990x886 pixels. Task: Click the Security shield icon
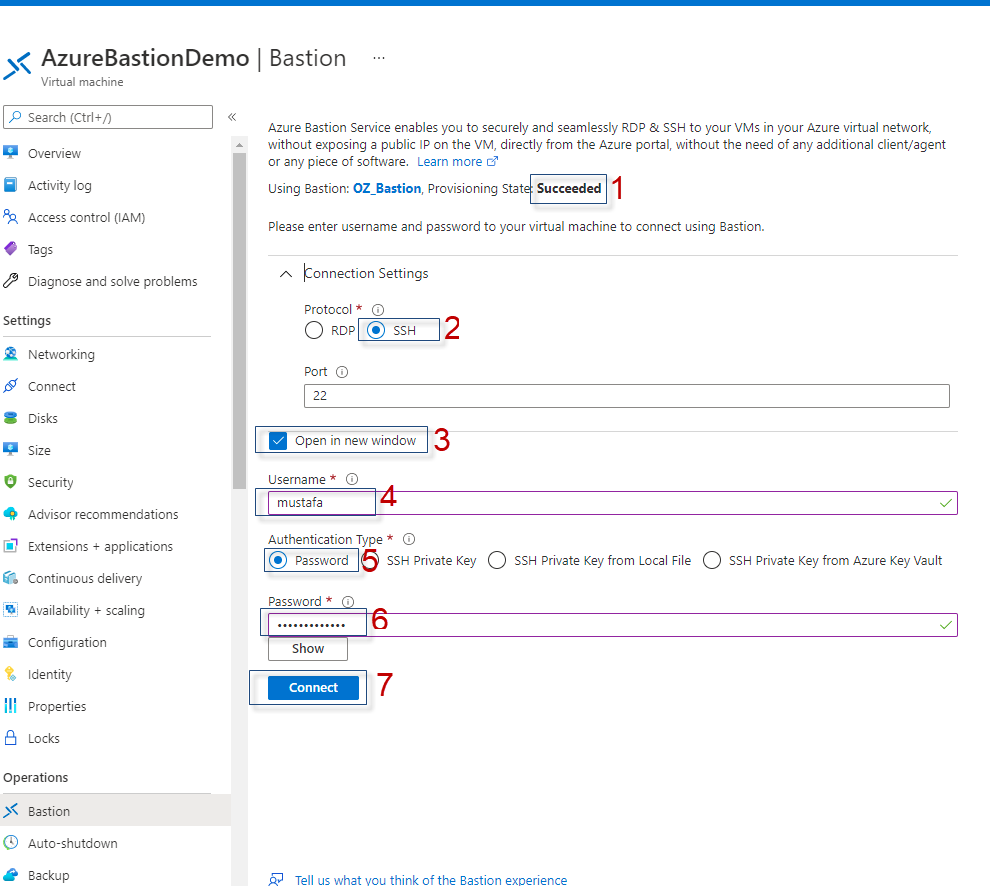click(x=11, y=482)
